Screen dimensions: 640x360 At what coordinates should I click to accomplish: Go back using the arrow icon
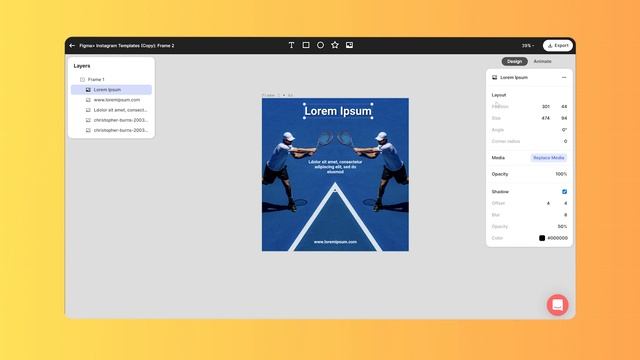(72, 46)
